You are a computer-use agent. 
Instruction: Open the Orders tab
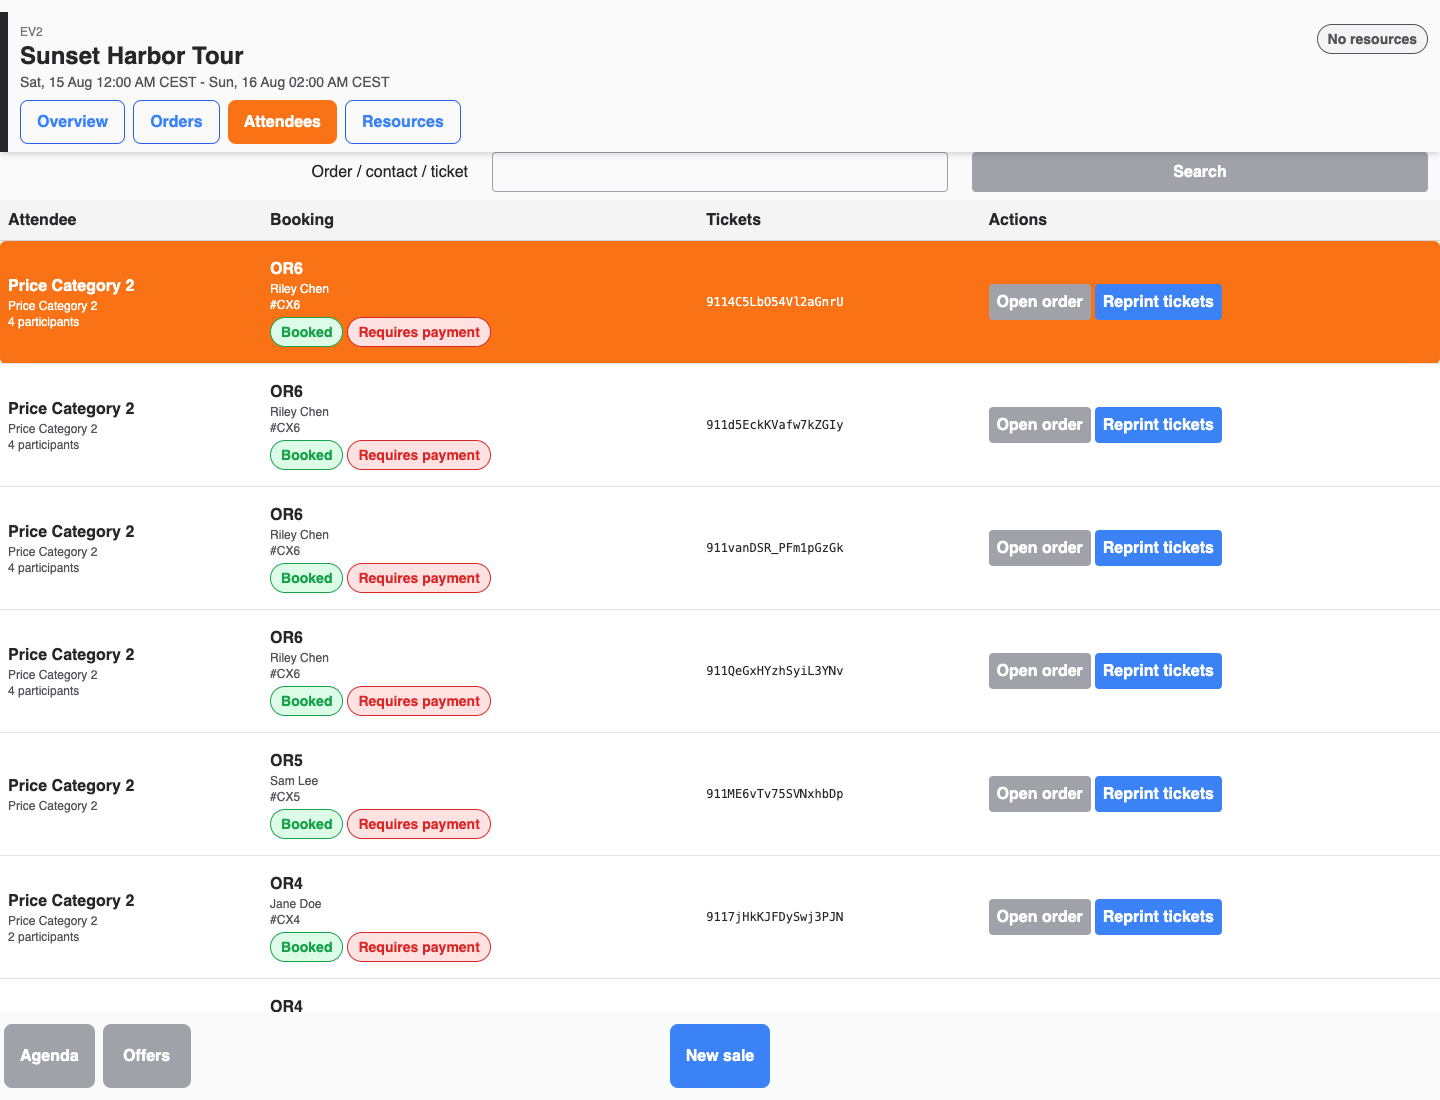tap(176, 122)
